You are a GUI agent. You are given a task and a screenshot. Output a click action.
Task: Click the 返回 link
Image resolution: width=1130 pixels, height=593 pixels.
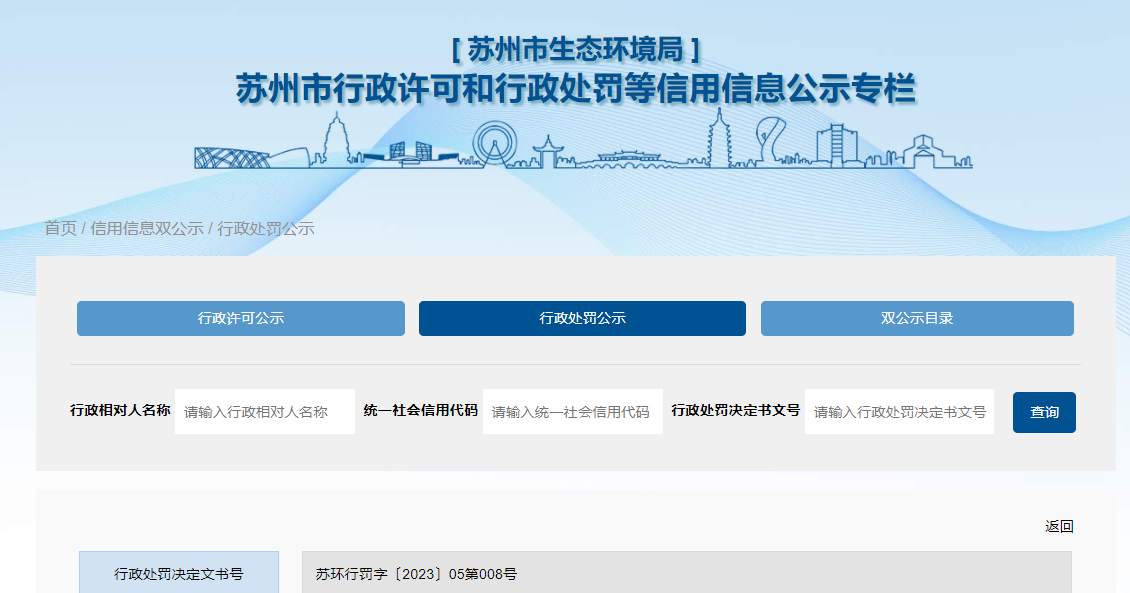click(1059, 527)
